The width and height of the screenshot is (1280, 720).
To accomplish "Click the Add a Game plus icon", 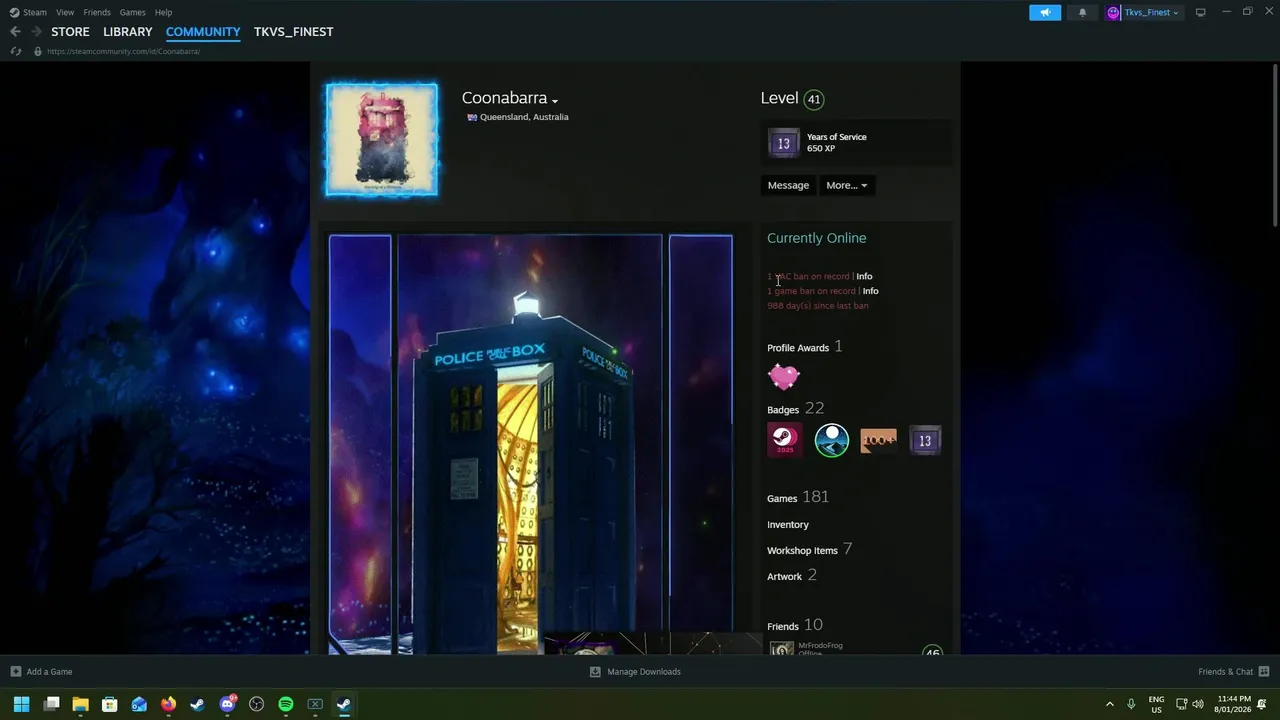I will click(15, 671).
